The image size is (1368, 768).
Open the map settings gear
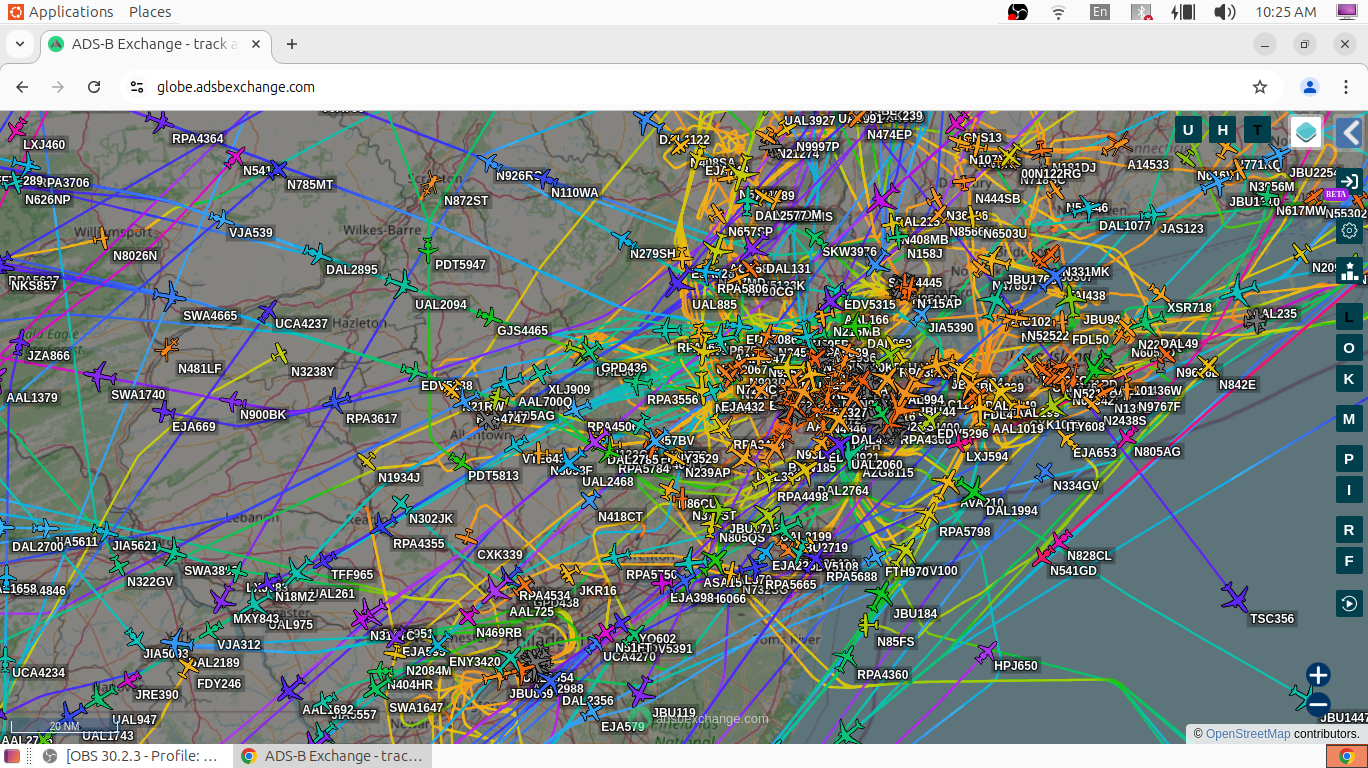pyautogui.click(x=1349, y=231)
